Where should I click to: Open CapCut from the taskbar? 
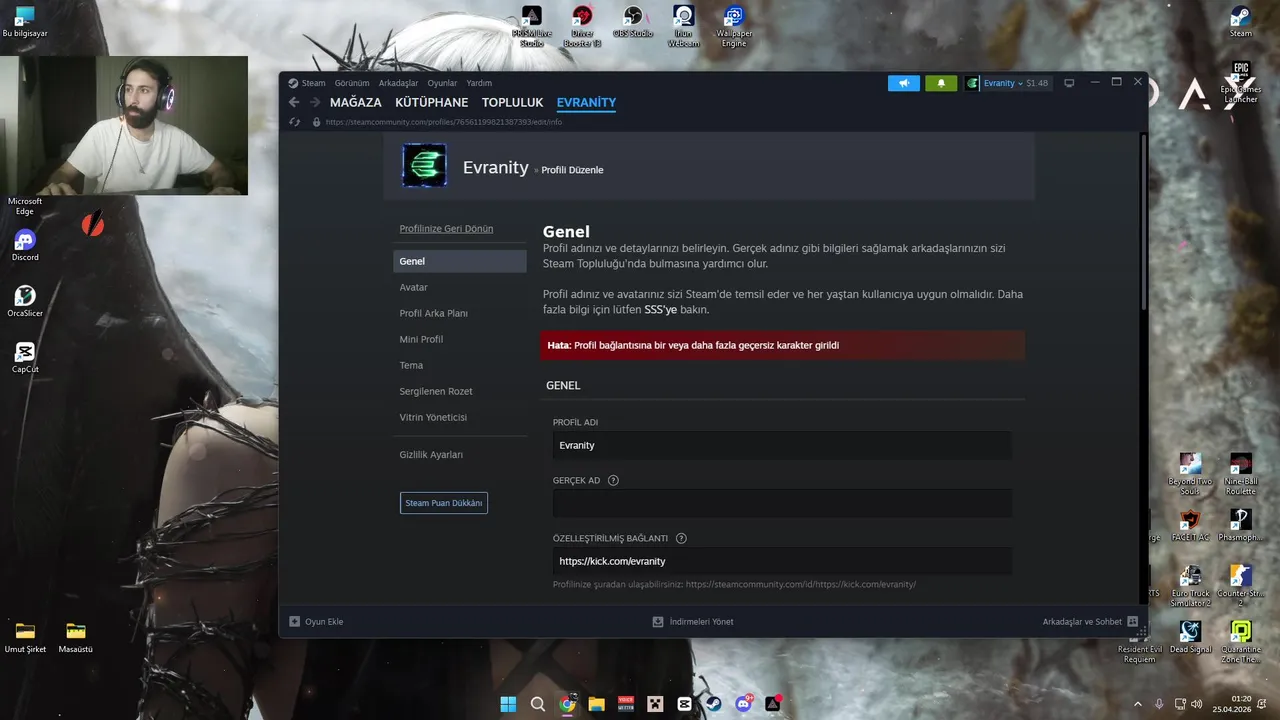684,704
